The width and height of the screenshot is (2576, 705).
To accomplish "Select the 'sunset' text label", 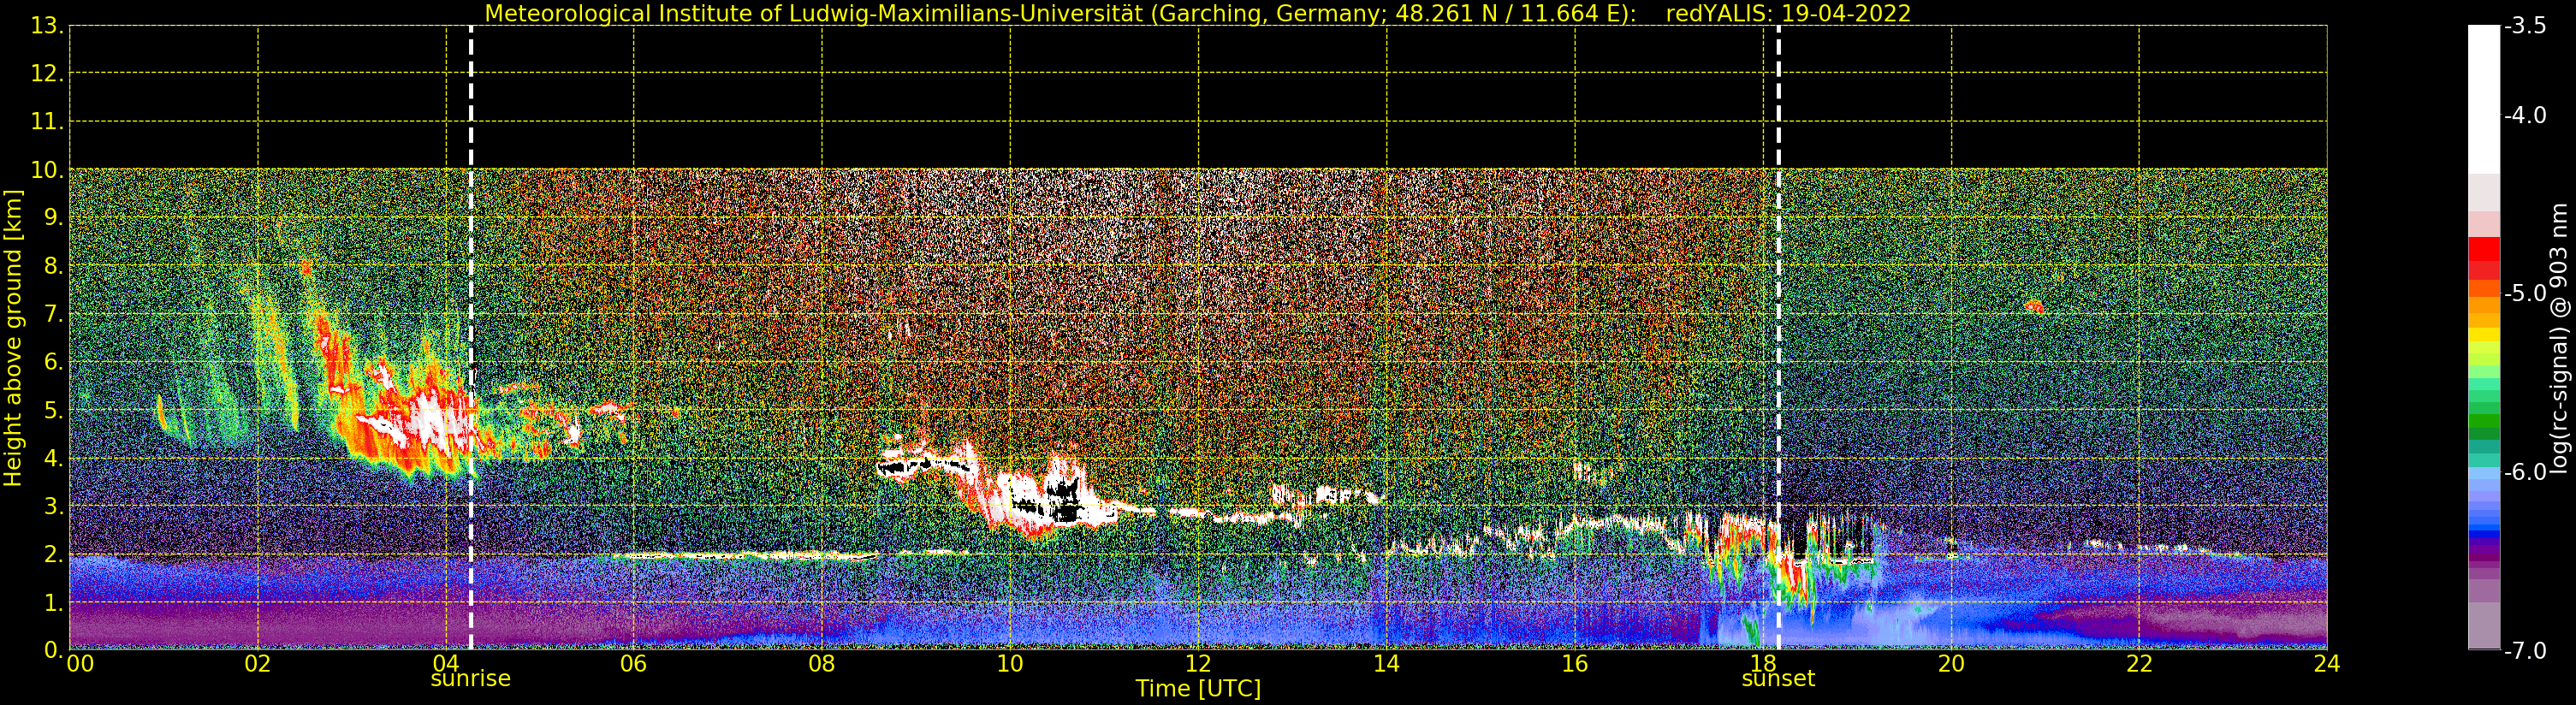I will (1778, 679).
